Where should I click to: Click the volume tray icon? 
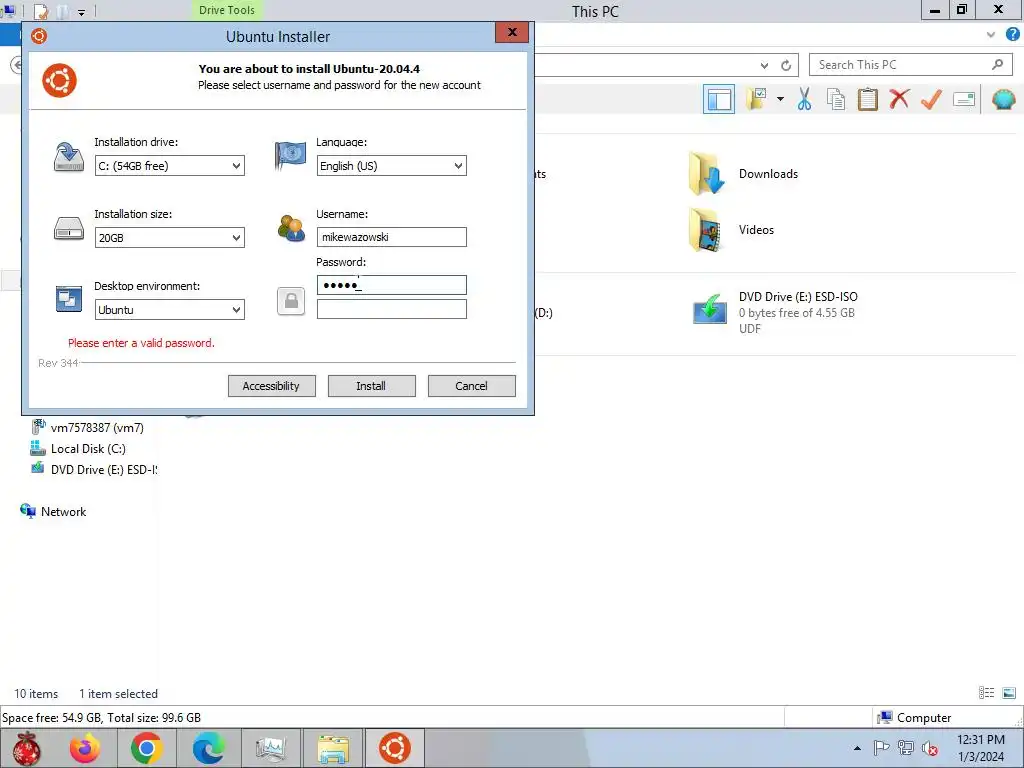pyautogui.click(x=930, y=748)
